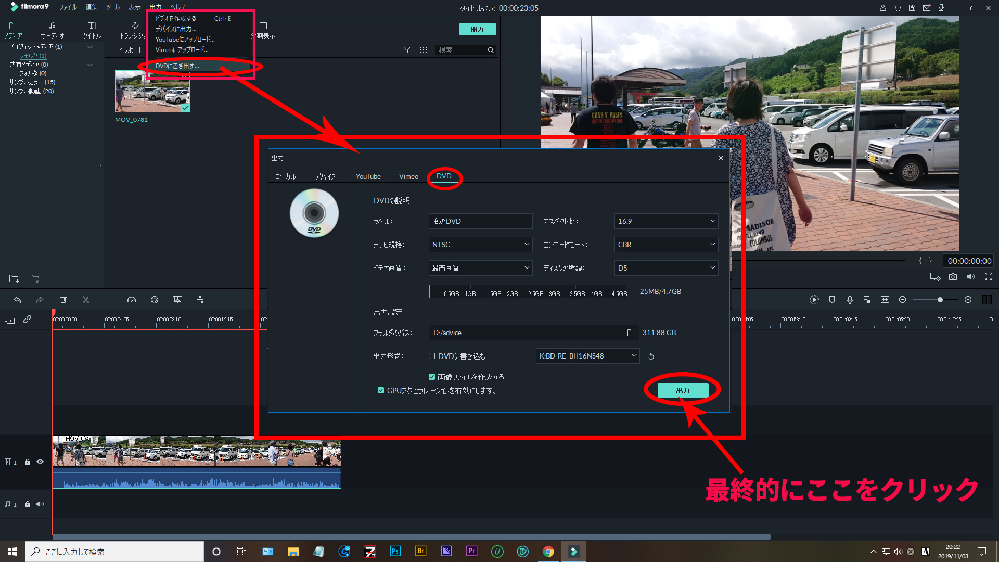Close the export dialog with X
Viewport: 999px width, 562px height.
(x=721, y=158)
